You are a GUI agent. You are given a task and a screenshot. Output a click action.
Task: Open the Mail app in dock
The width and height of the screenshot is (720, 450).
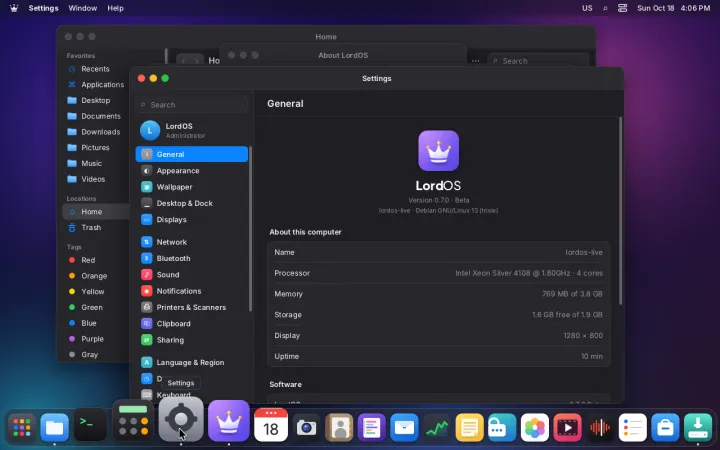click(x=405, y=428)
